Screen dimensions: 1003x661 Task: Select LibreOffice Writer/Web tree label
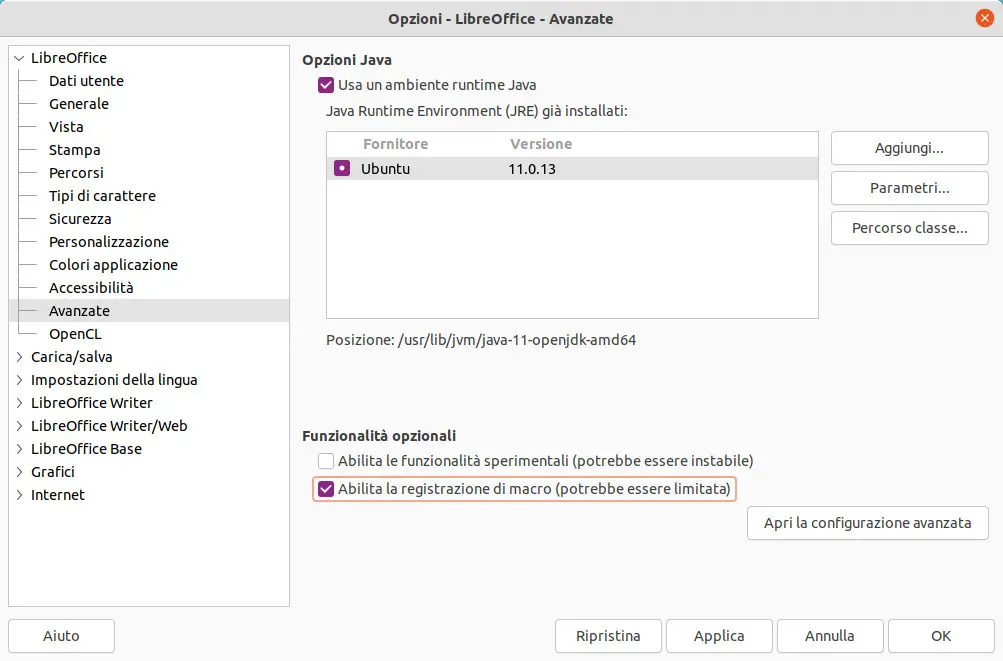(109, 426)
